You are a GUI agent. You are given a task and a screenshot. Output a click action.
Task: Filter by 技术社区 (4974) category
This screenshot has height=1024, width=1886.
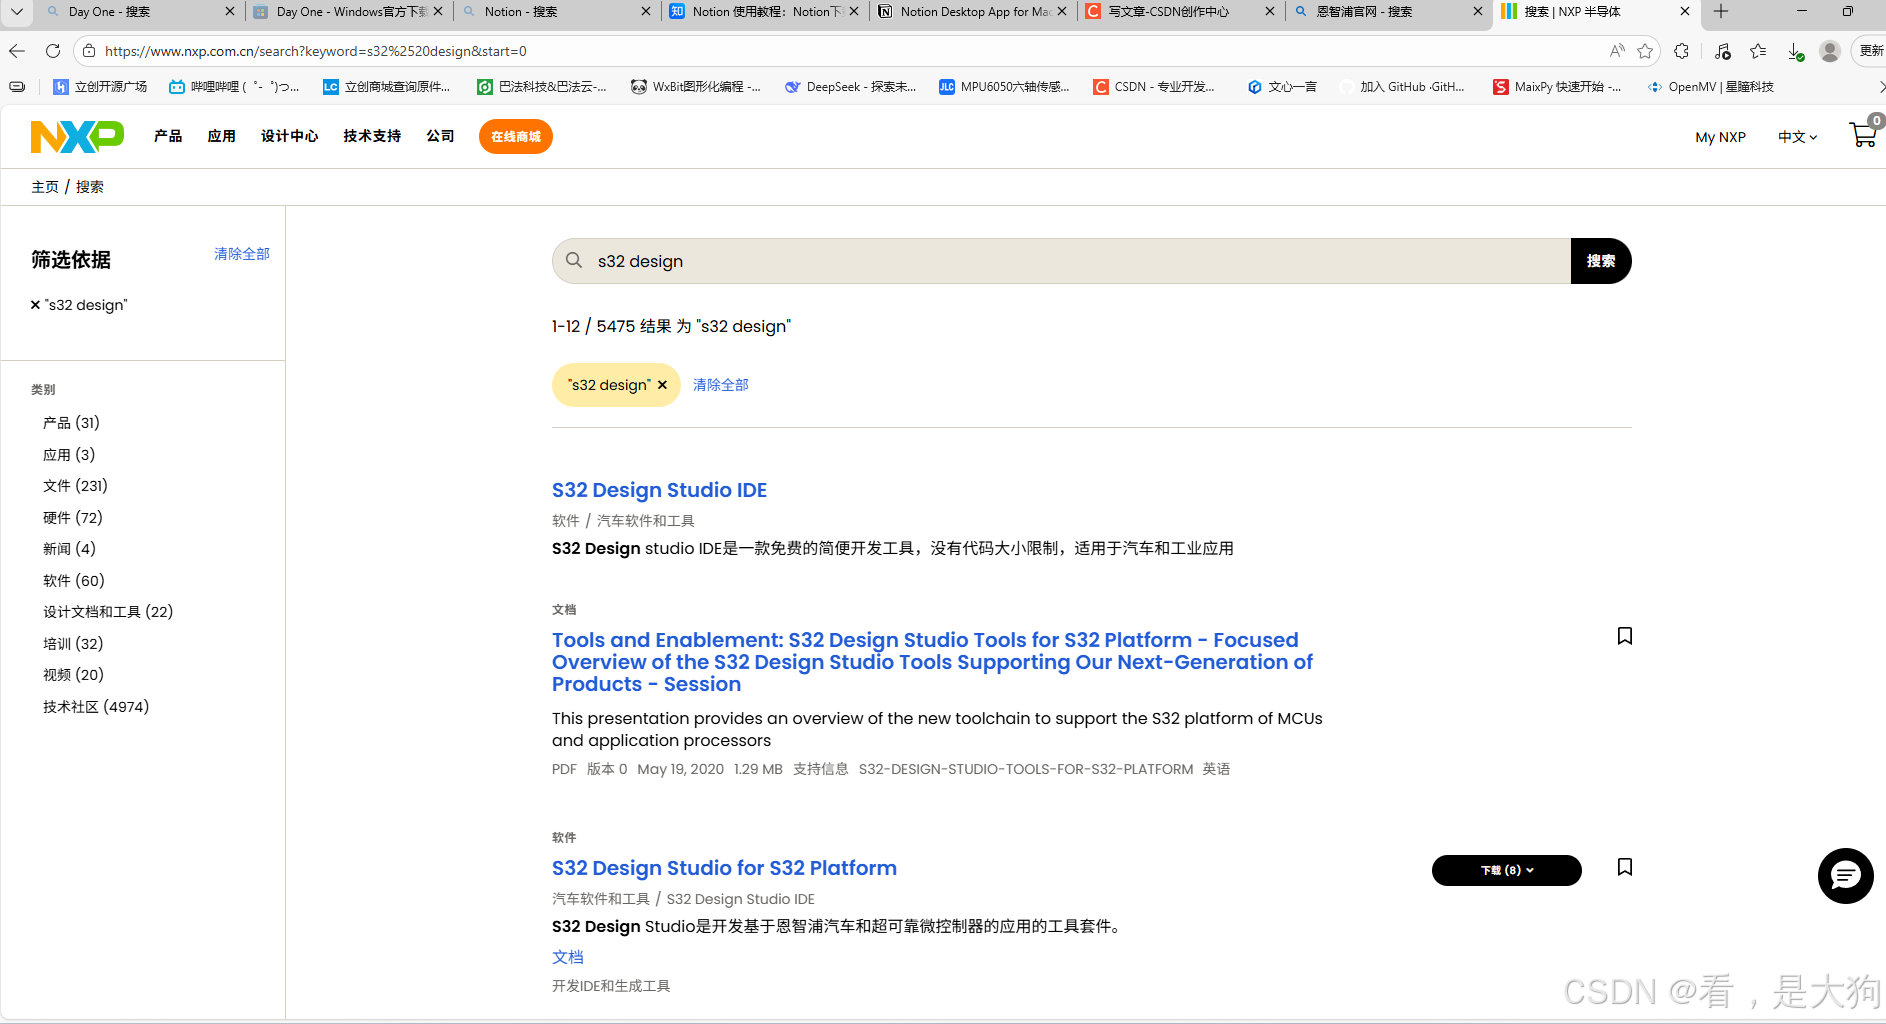coord(96,707)
